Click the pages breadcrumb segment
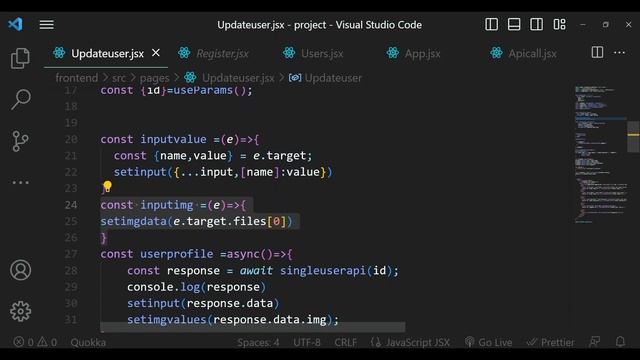The height and width of the screenshot is (360, 640). [154, 78]
